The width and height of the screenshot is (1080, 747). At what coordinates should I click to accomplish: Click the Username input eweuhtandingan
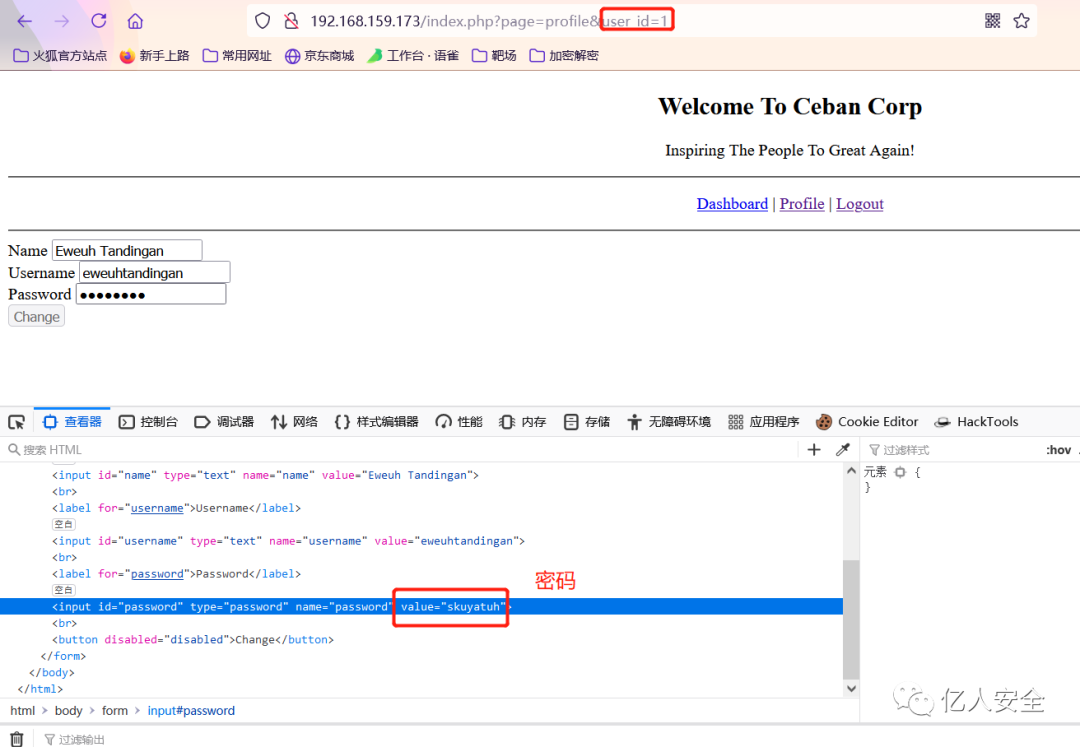(154, 273)
